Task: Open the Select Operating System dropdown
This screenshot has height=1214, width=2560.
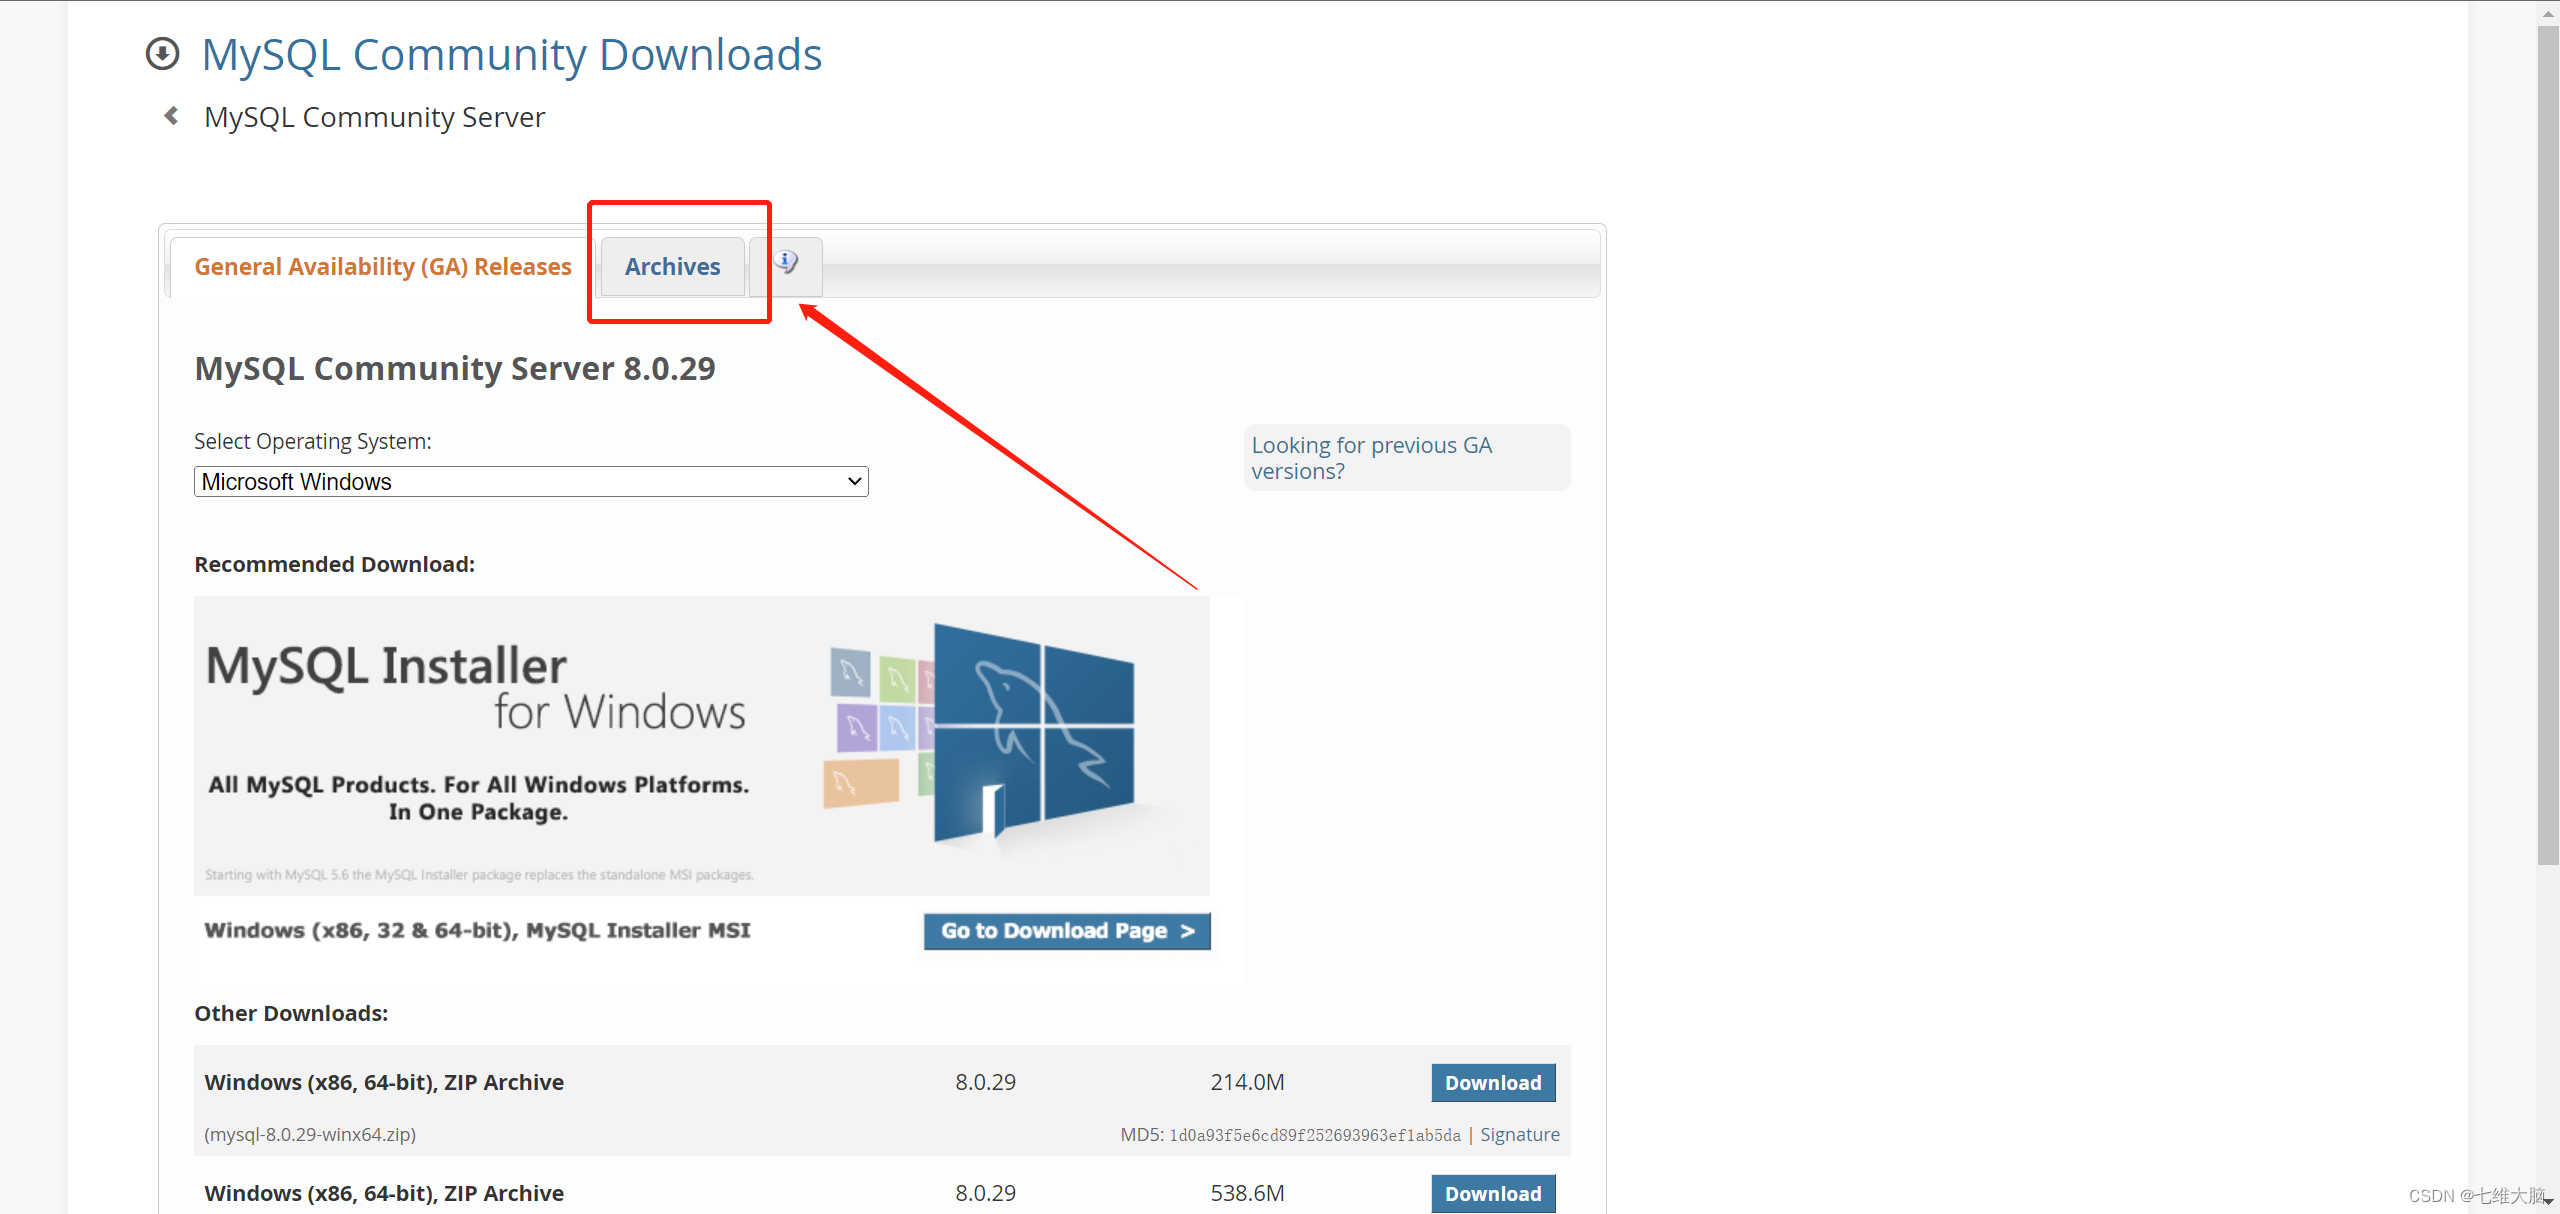Action: point(530,482)
